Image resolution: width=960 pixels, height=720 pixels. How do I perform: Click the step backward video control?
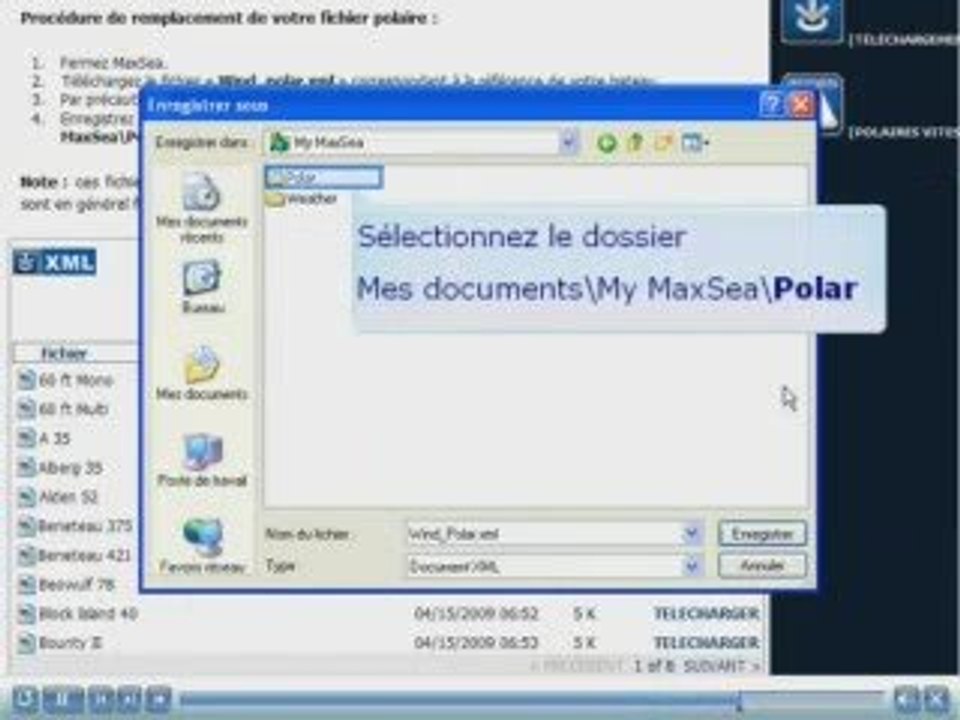tap(101, 699)
